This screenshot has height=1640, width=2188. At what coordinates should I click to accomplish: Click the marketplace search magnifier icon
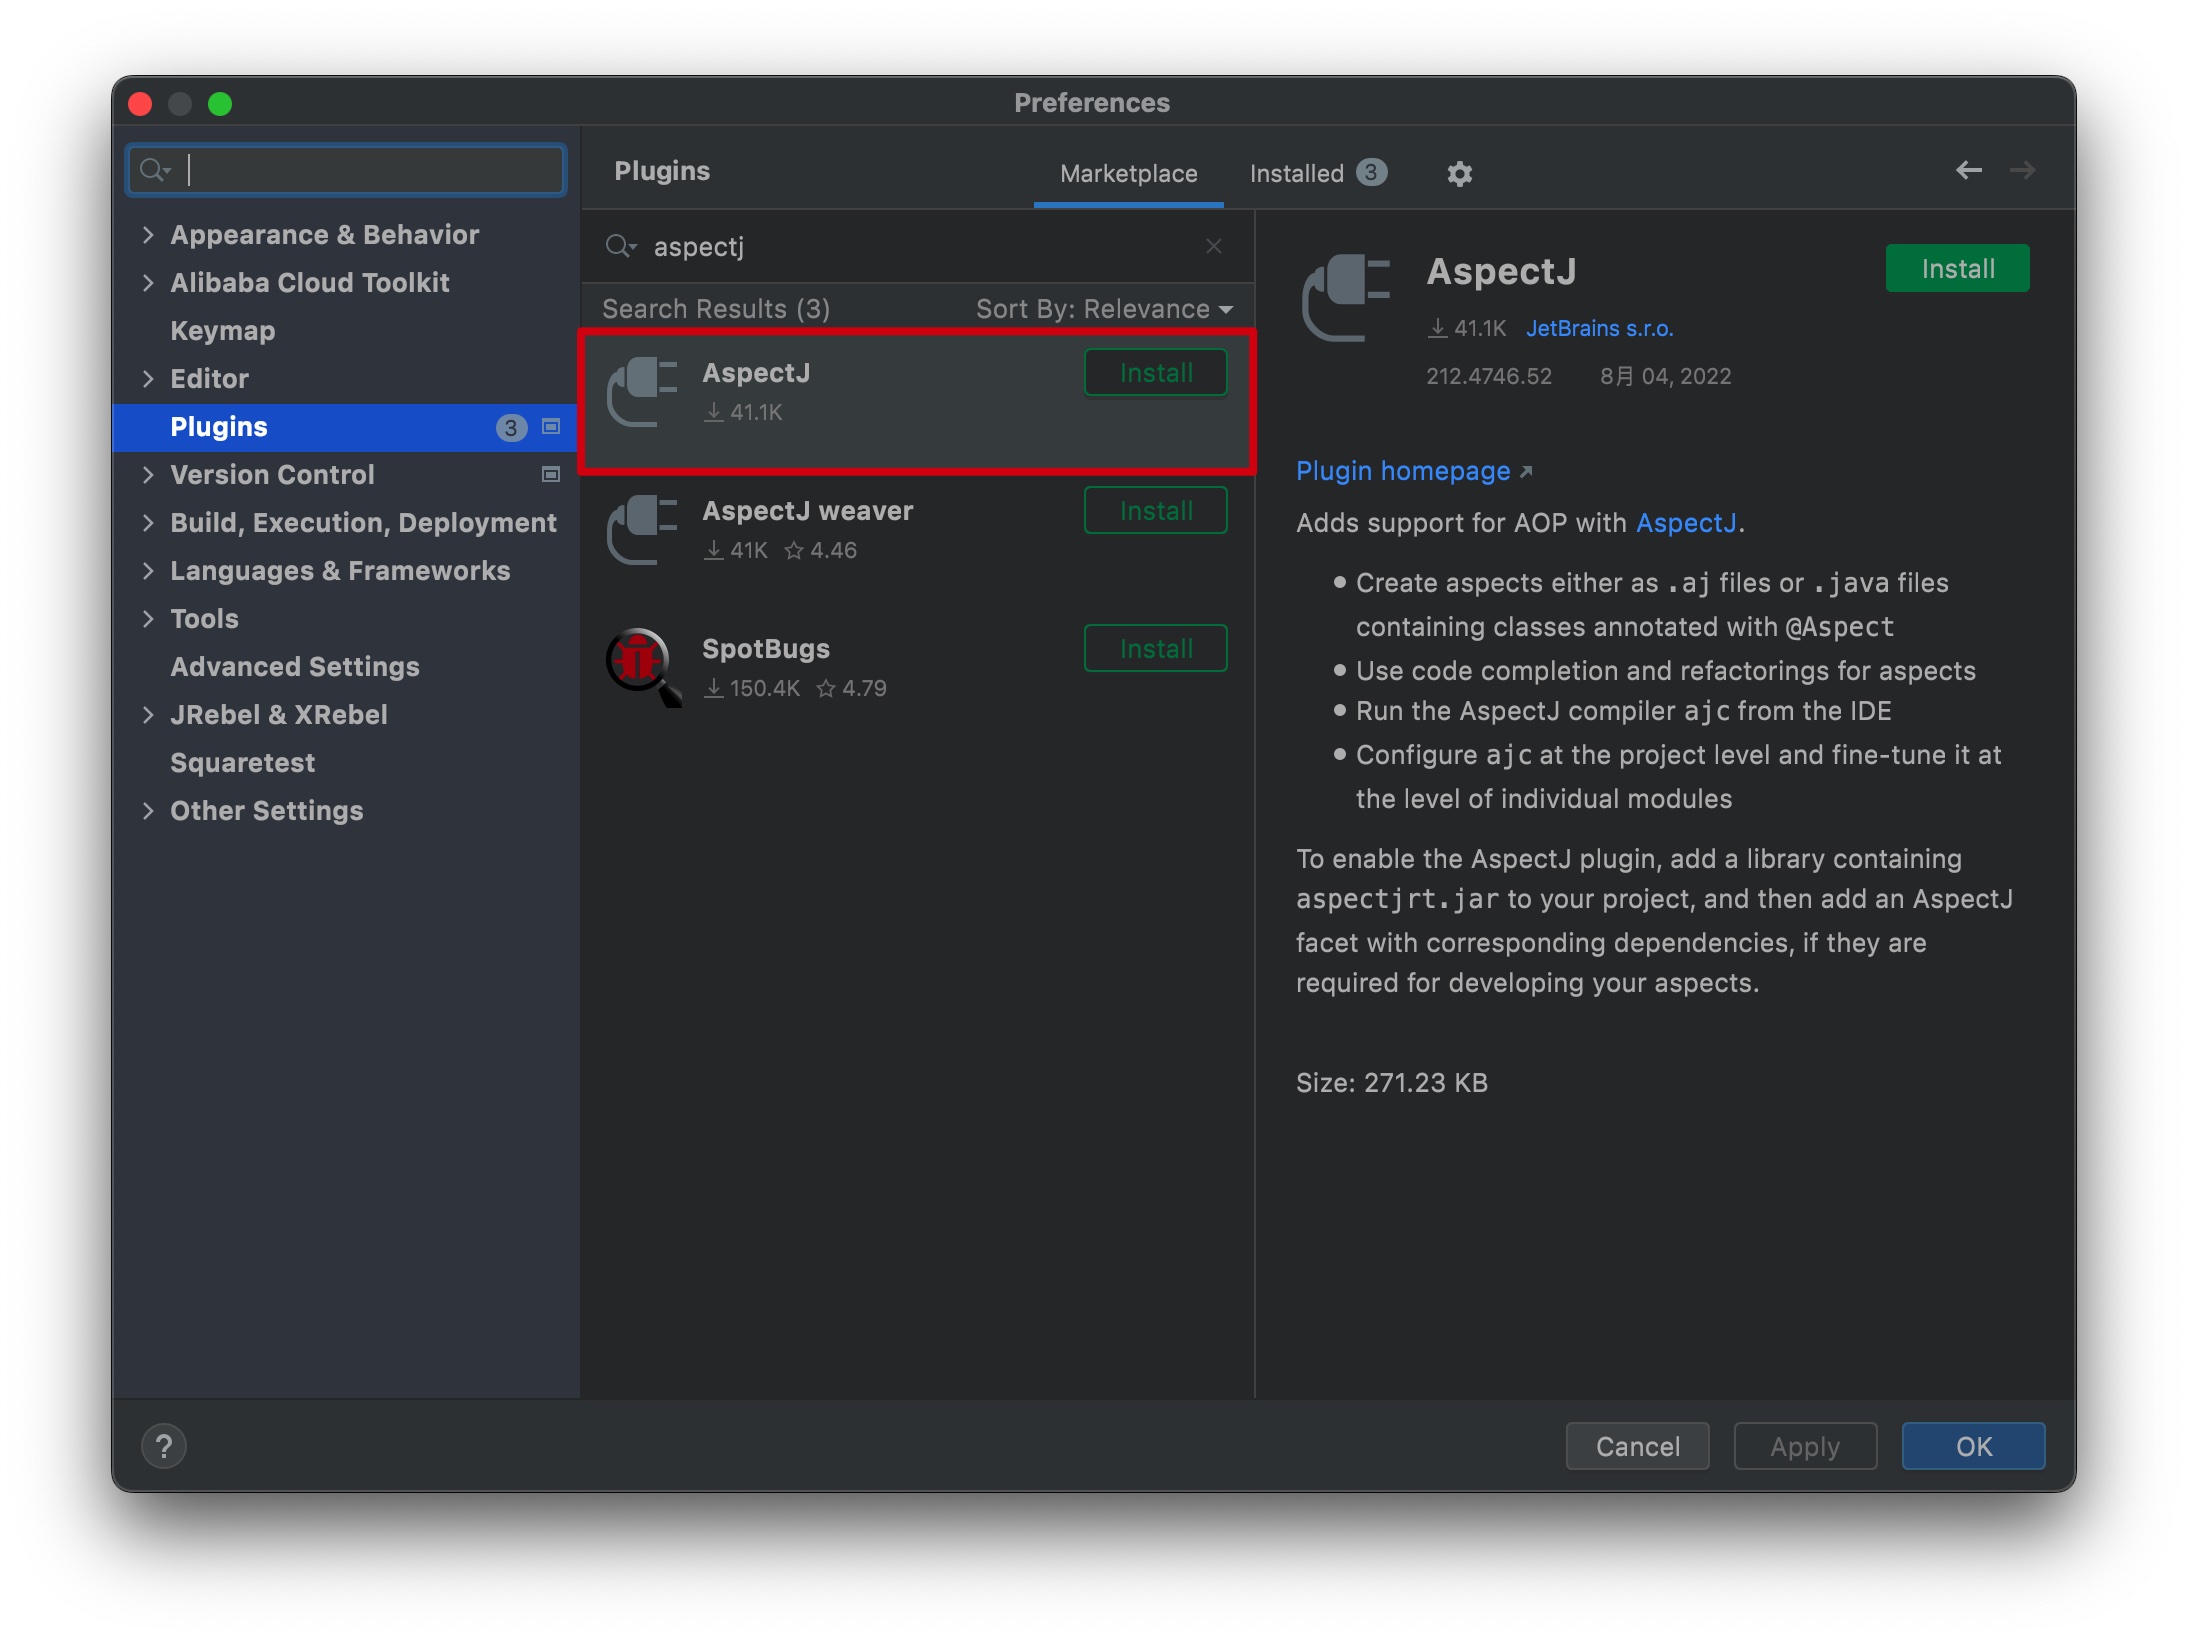(x=619, y=246)
